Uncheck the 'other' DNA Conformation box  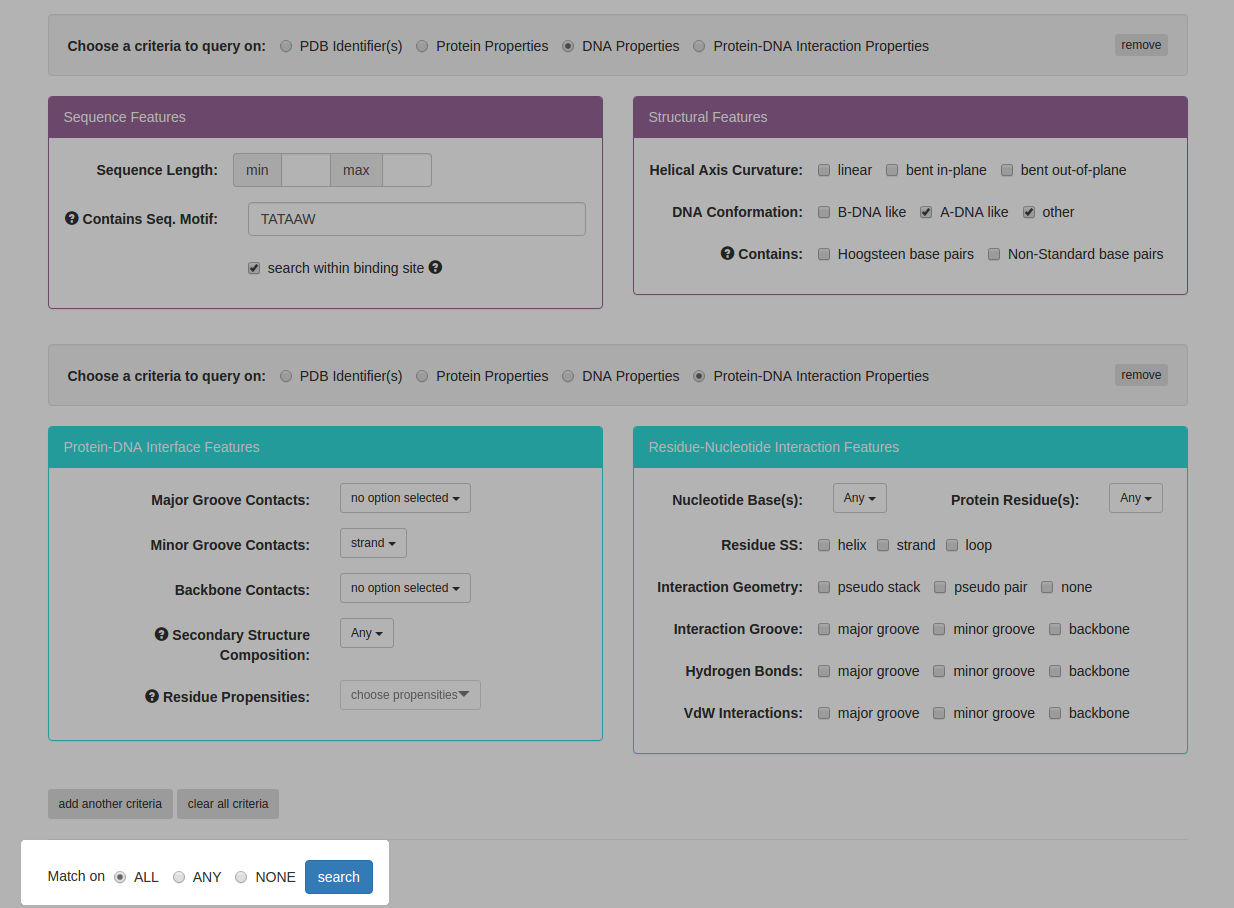click(x=1029, y=212)
